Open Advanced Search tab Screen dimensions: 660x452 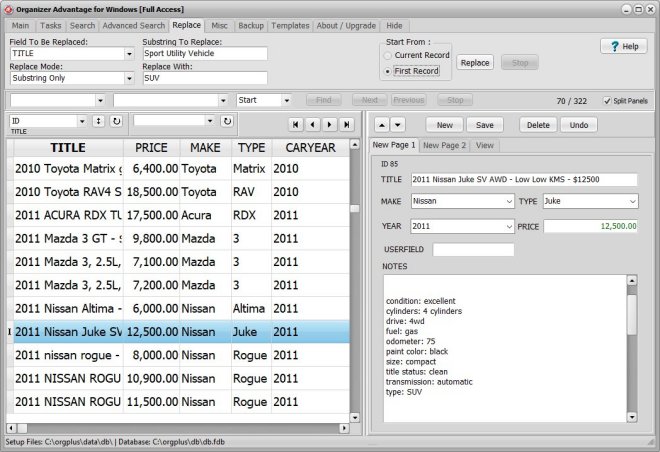(134, 26)
